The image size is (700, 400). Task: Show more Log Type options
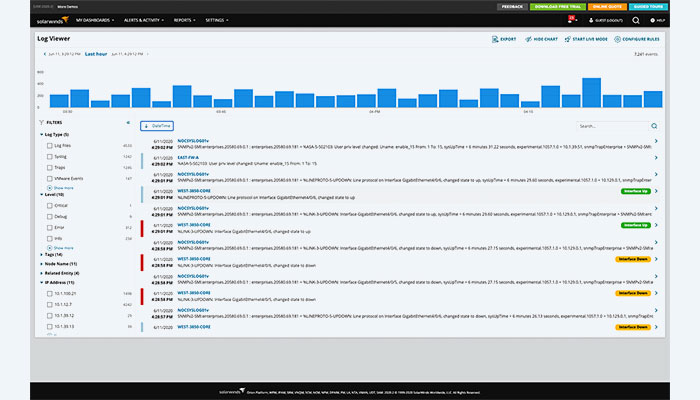click(60, 188)
